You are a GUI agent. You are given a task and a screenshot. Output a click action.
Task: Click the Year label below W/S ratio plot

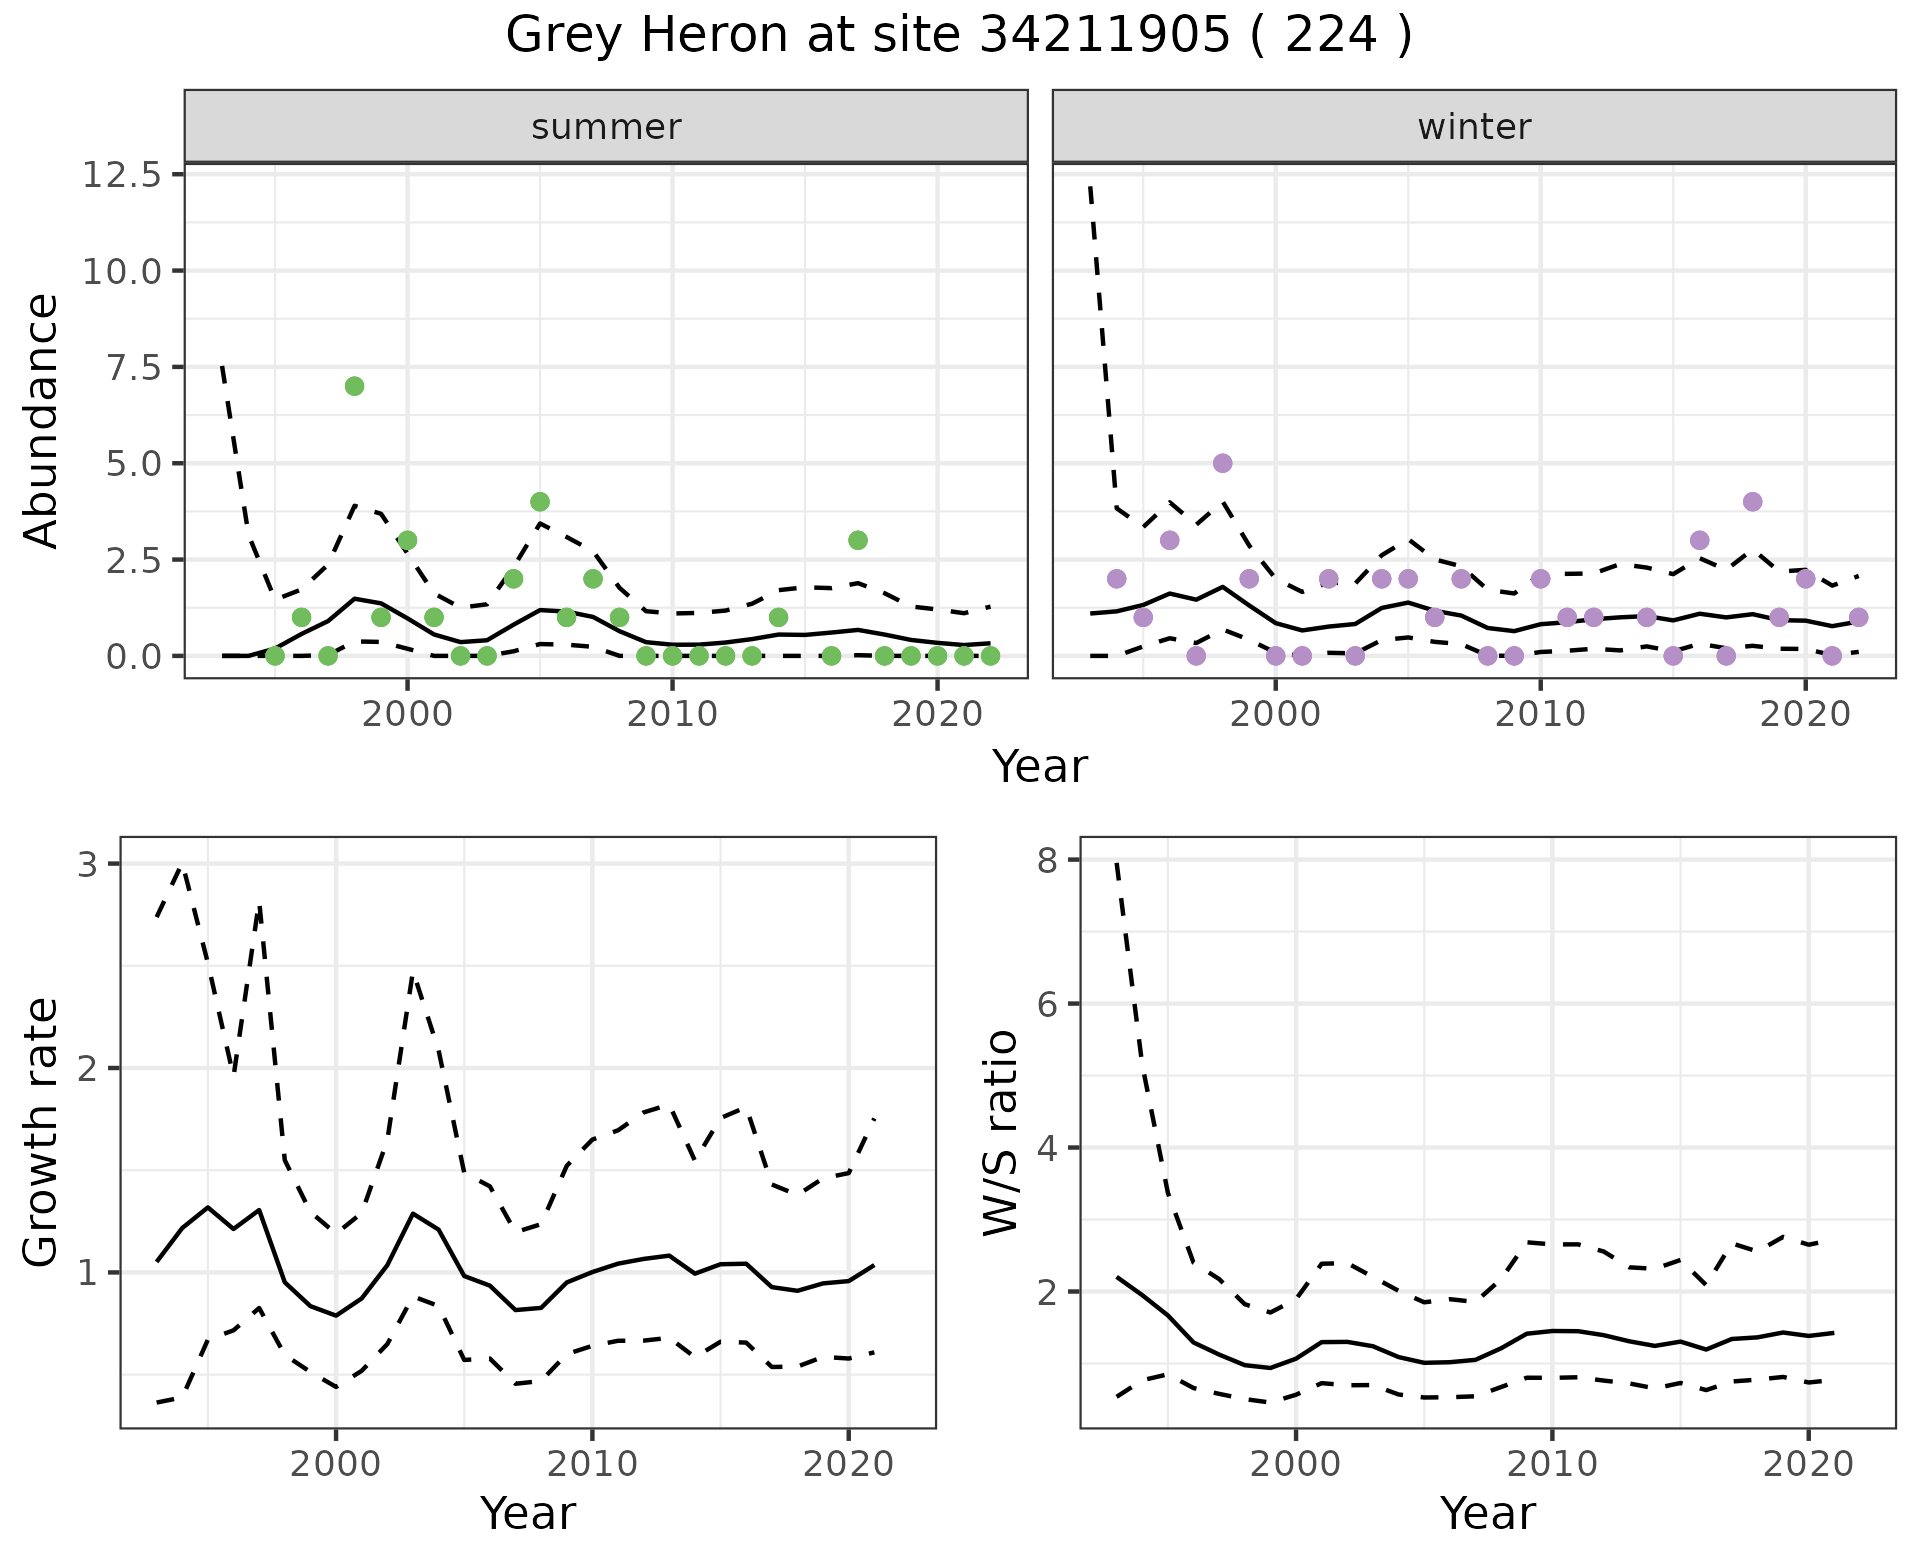[1488, 1514]
